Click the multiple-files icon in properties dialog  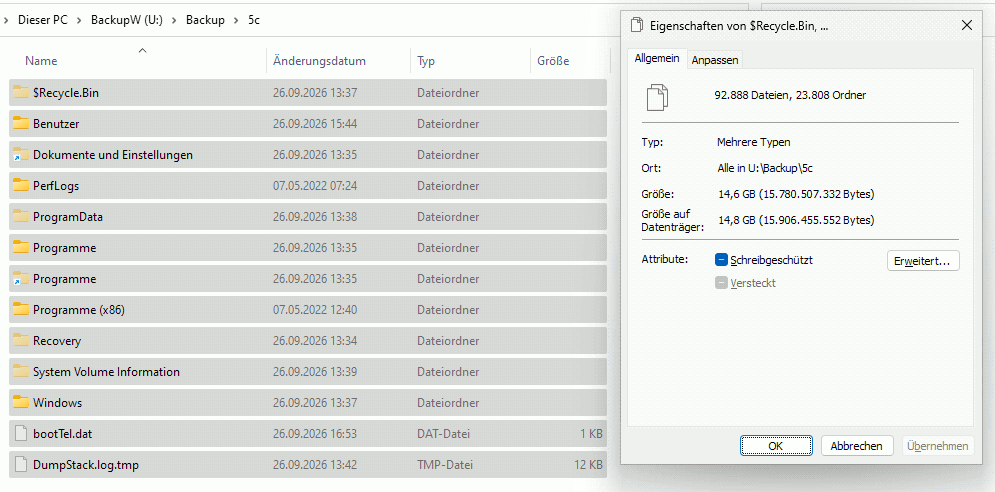(657, 98)
